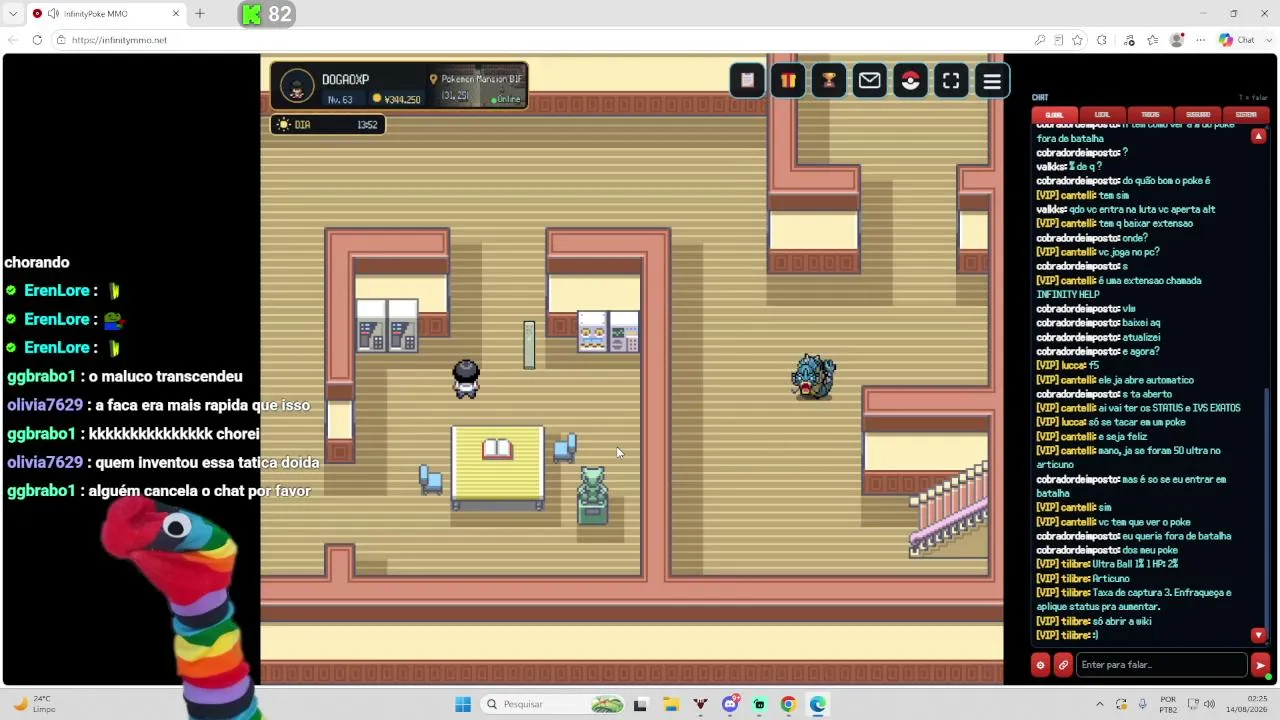Open the taskbar volume control
This screenshot has height=720, width=1280.
click(x=1209, y=704)
